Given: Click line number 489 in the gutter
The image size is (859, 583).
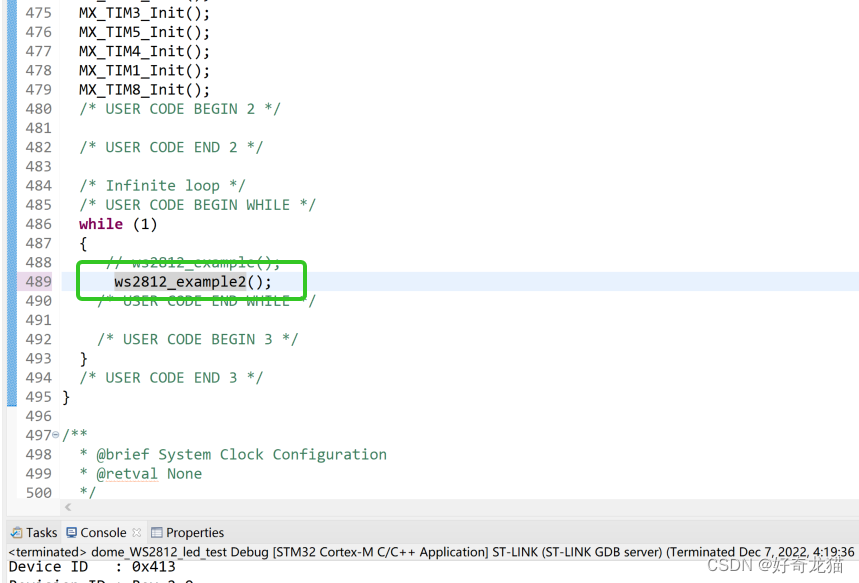Looking at the screenshot, I should (38, 282).
